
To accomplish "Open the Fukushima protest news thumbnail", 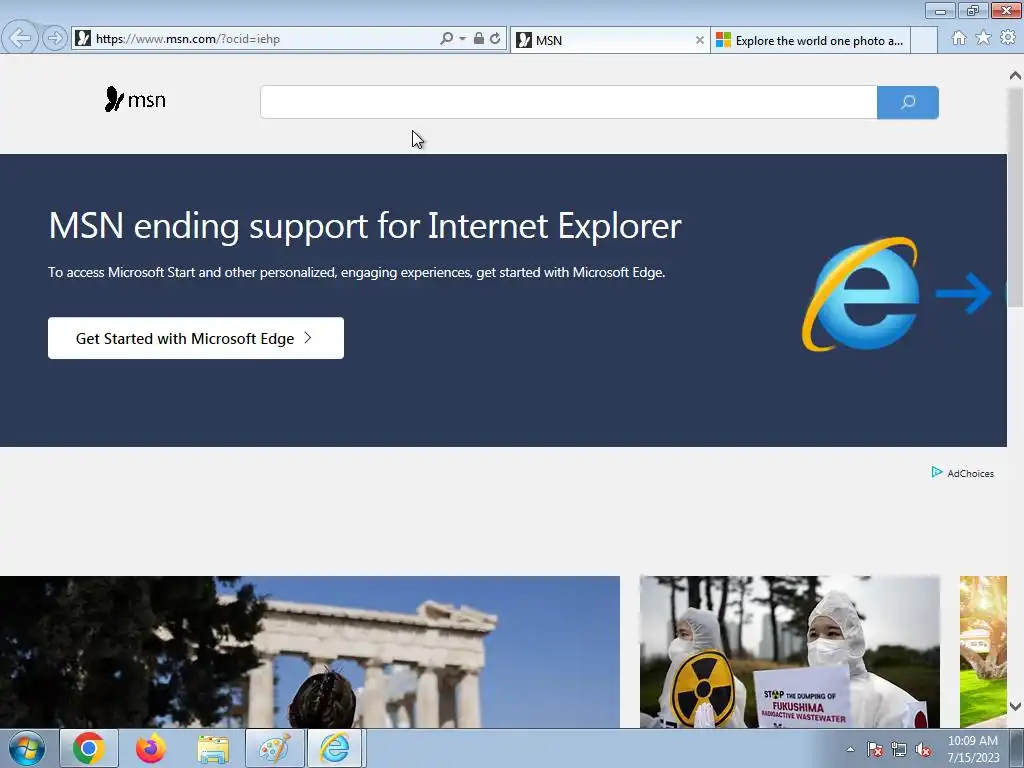I will pos(790,652).
